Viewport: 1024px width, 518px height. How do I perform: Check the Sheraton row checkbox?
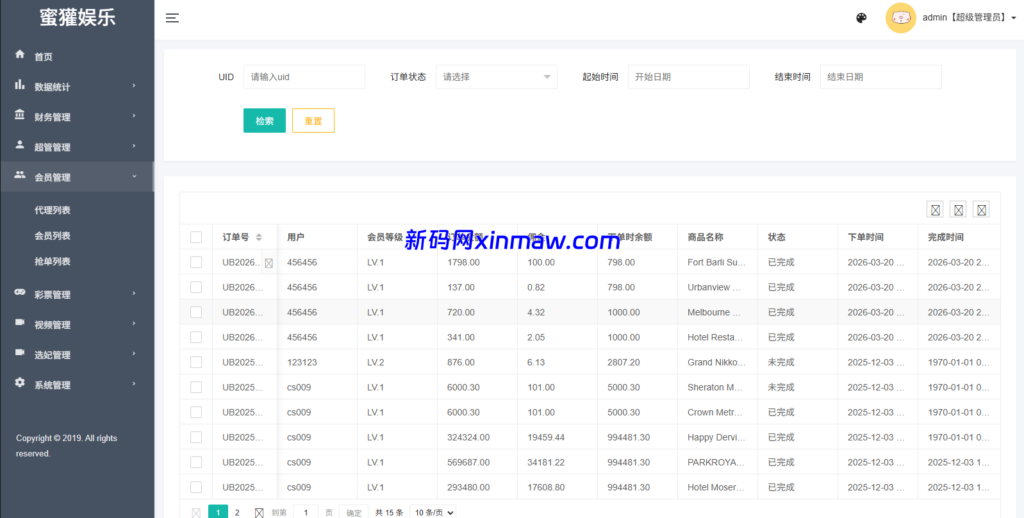click(196, 387)
